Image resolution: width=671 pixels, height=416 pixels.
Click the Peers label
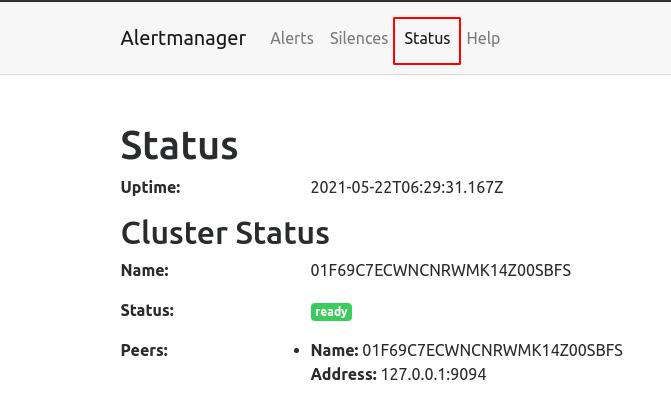[144, 350]
